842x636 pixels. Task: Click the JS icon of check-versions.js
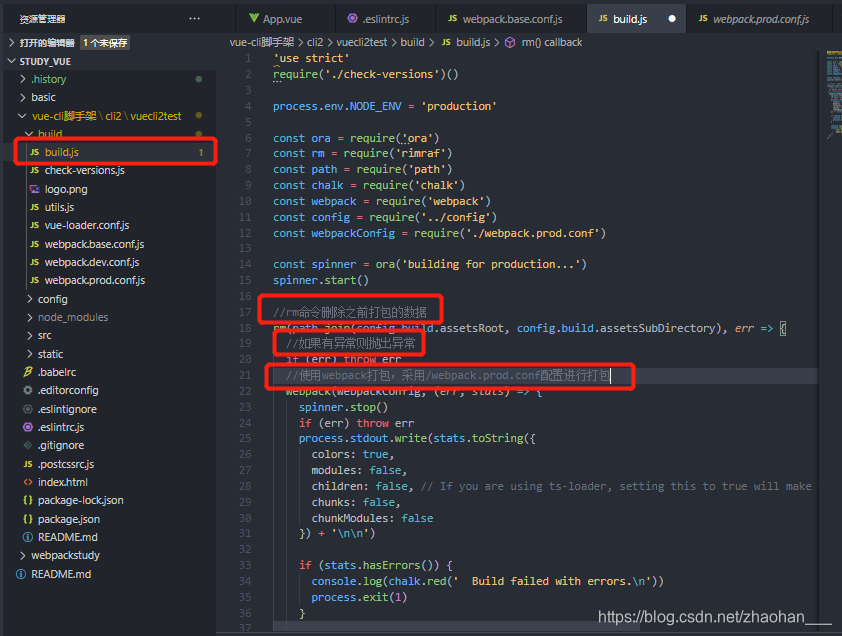(34, 170)
